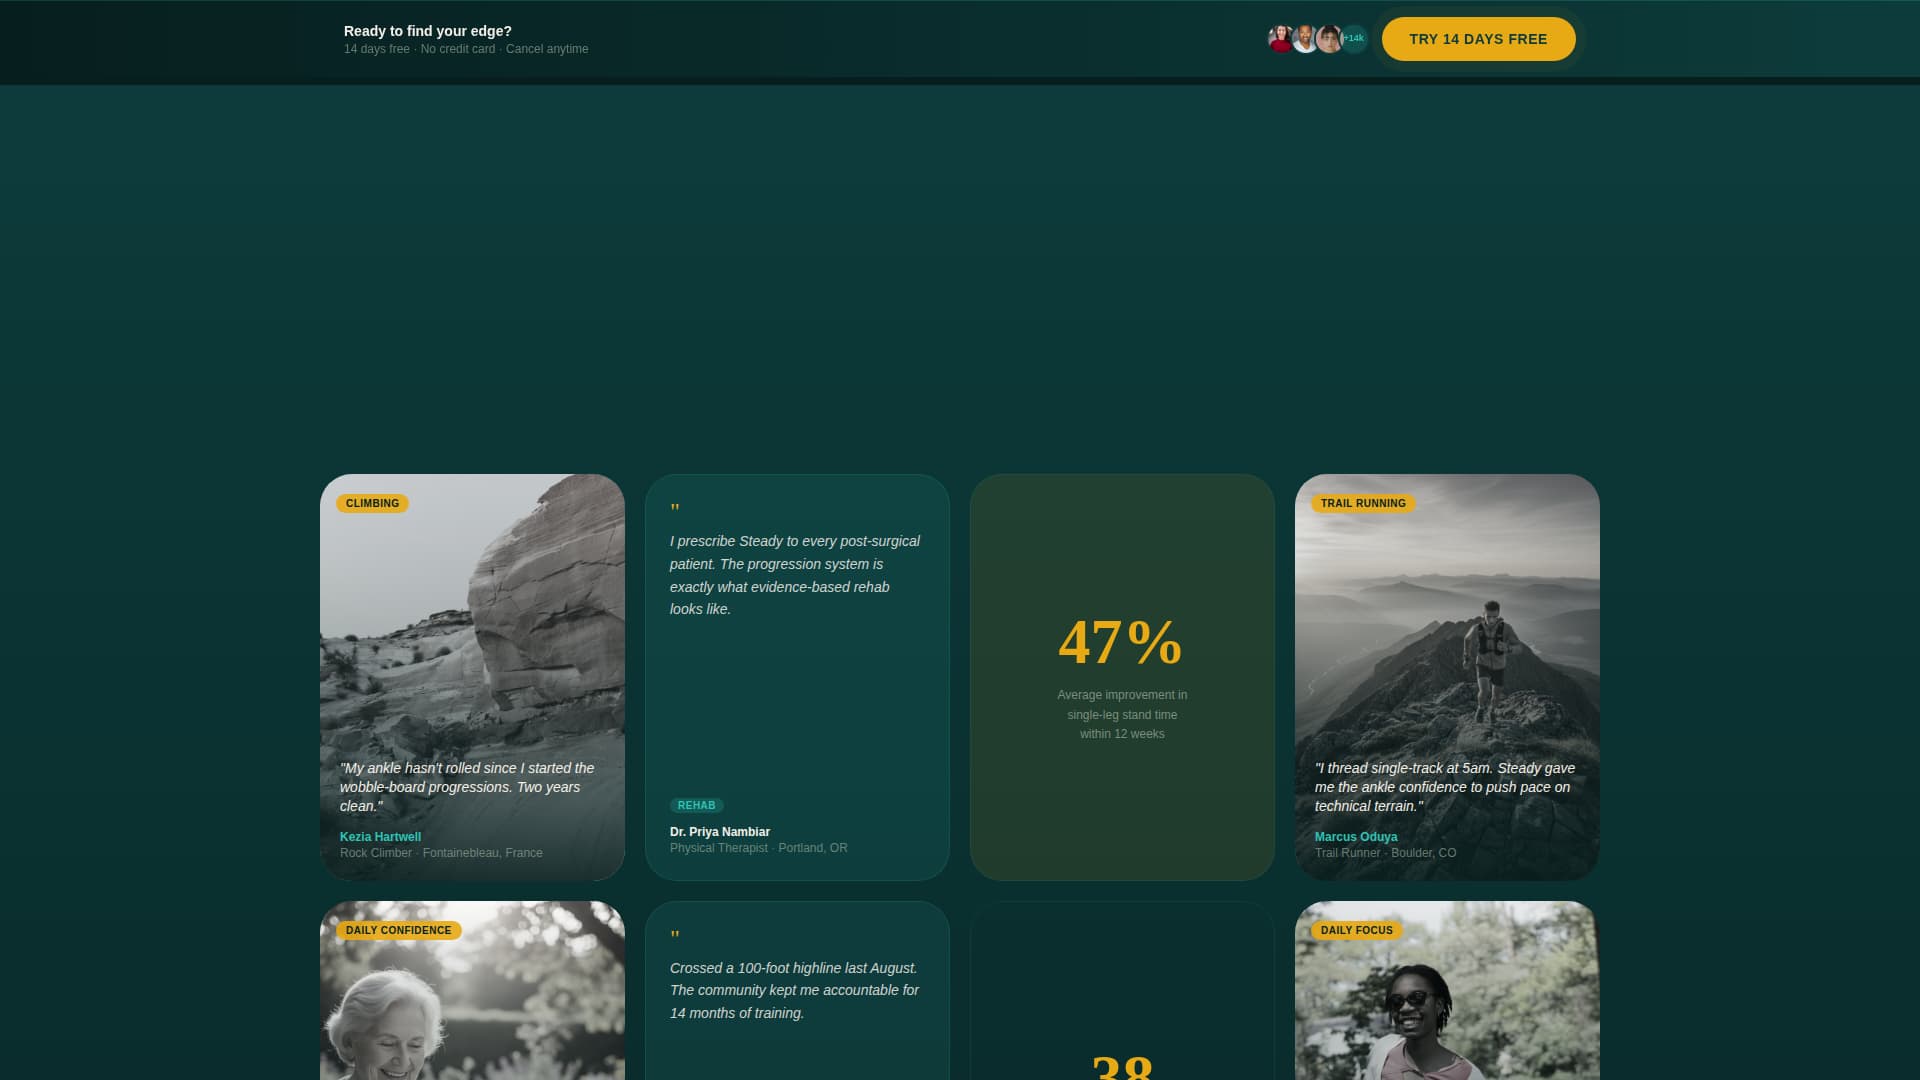Screen dimensions: 1920x1080
Task: Click the CLIMBING tag badge
Action: pyautogui.click(x=372, y=503)
